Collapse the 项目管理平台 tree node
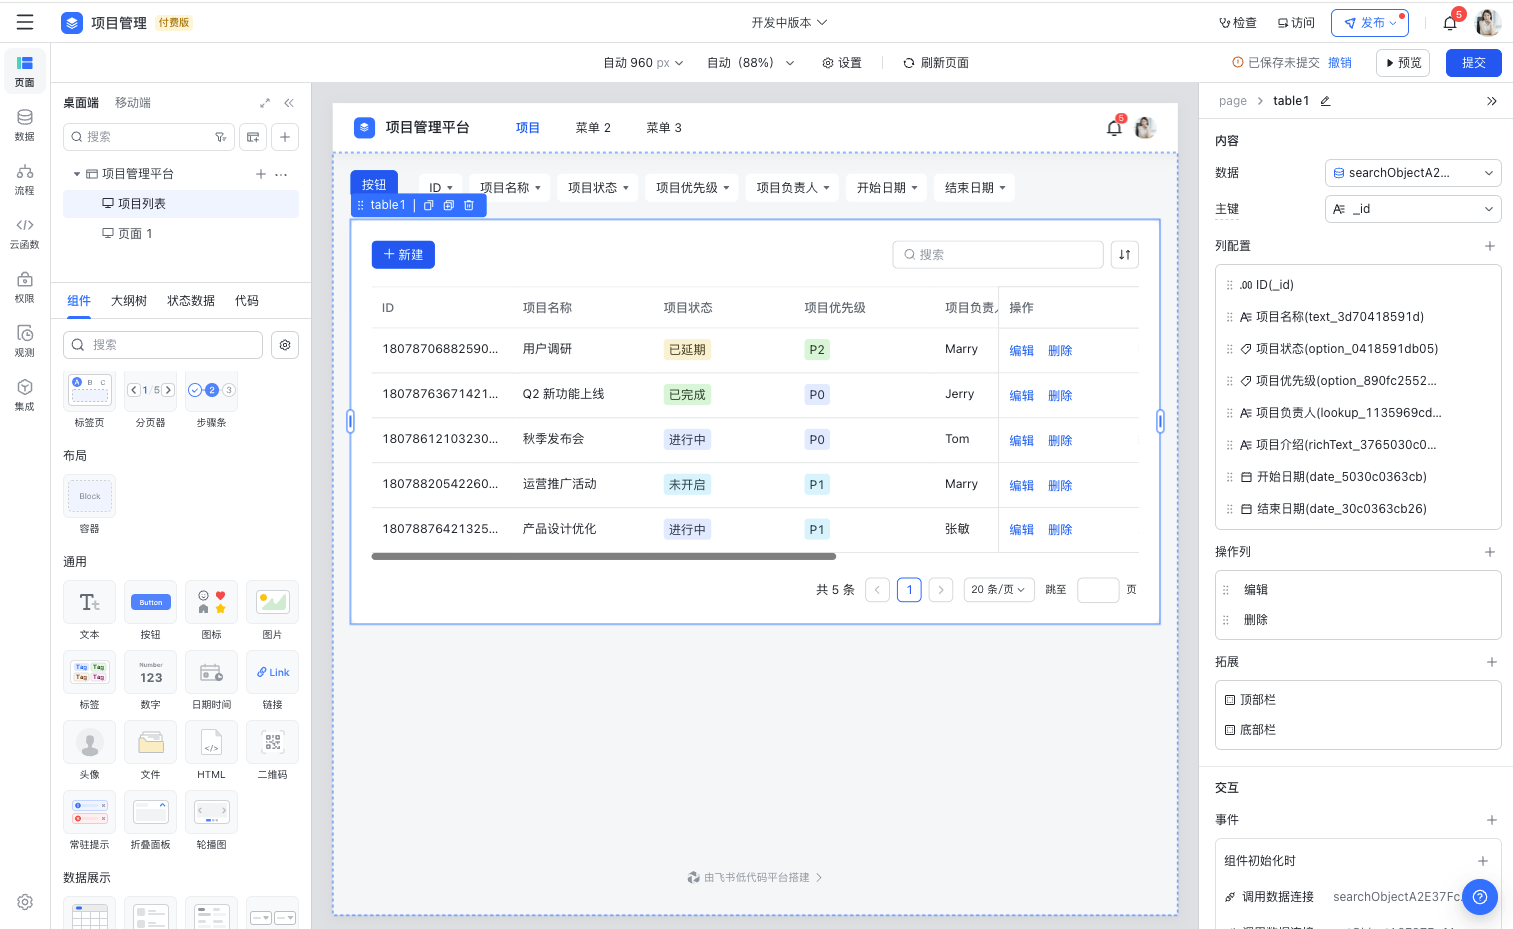The width and height of the screenshot is (1513, 929). coord(77,174)
